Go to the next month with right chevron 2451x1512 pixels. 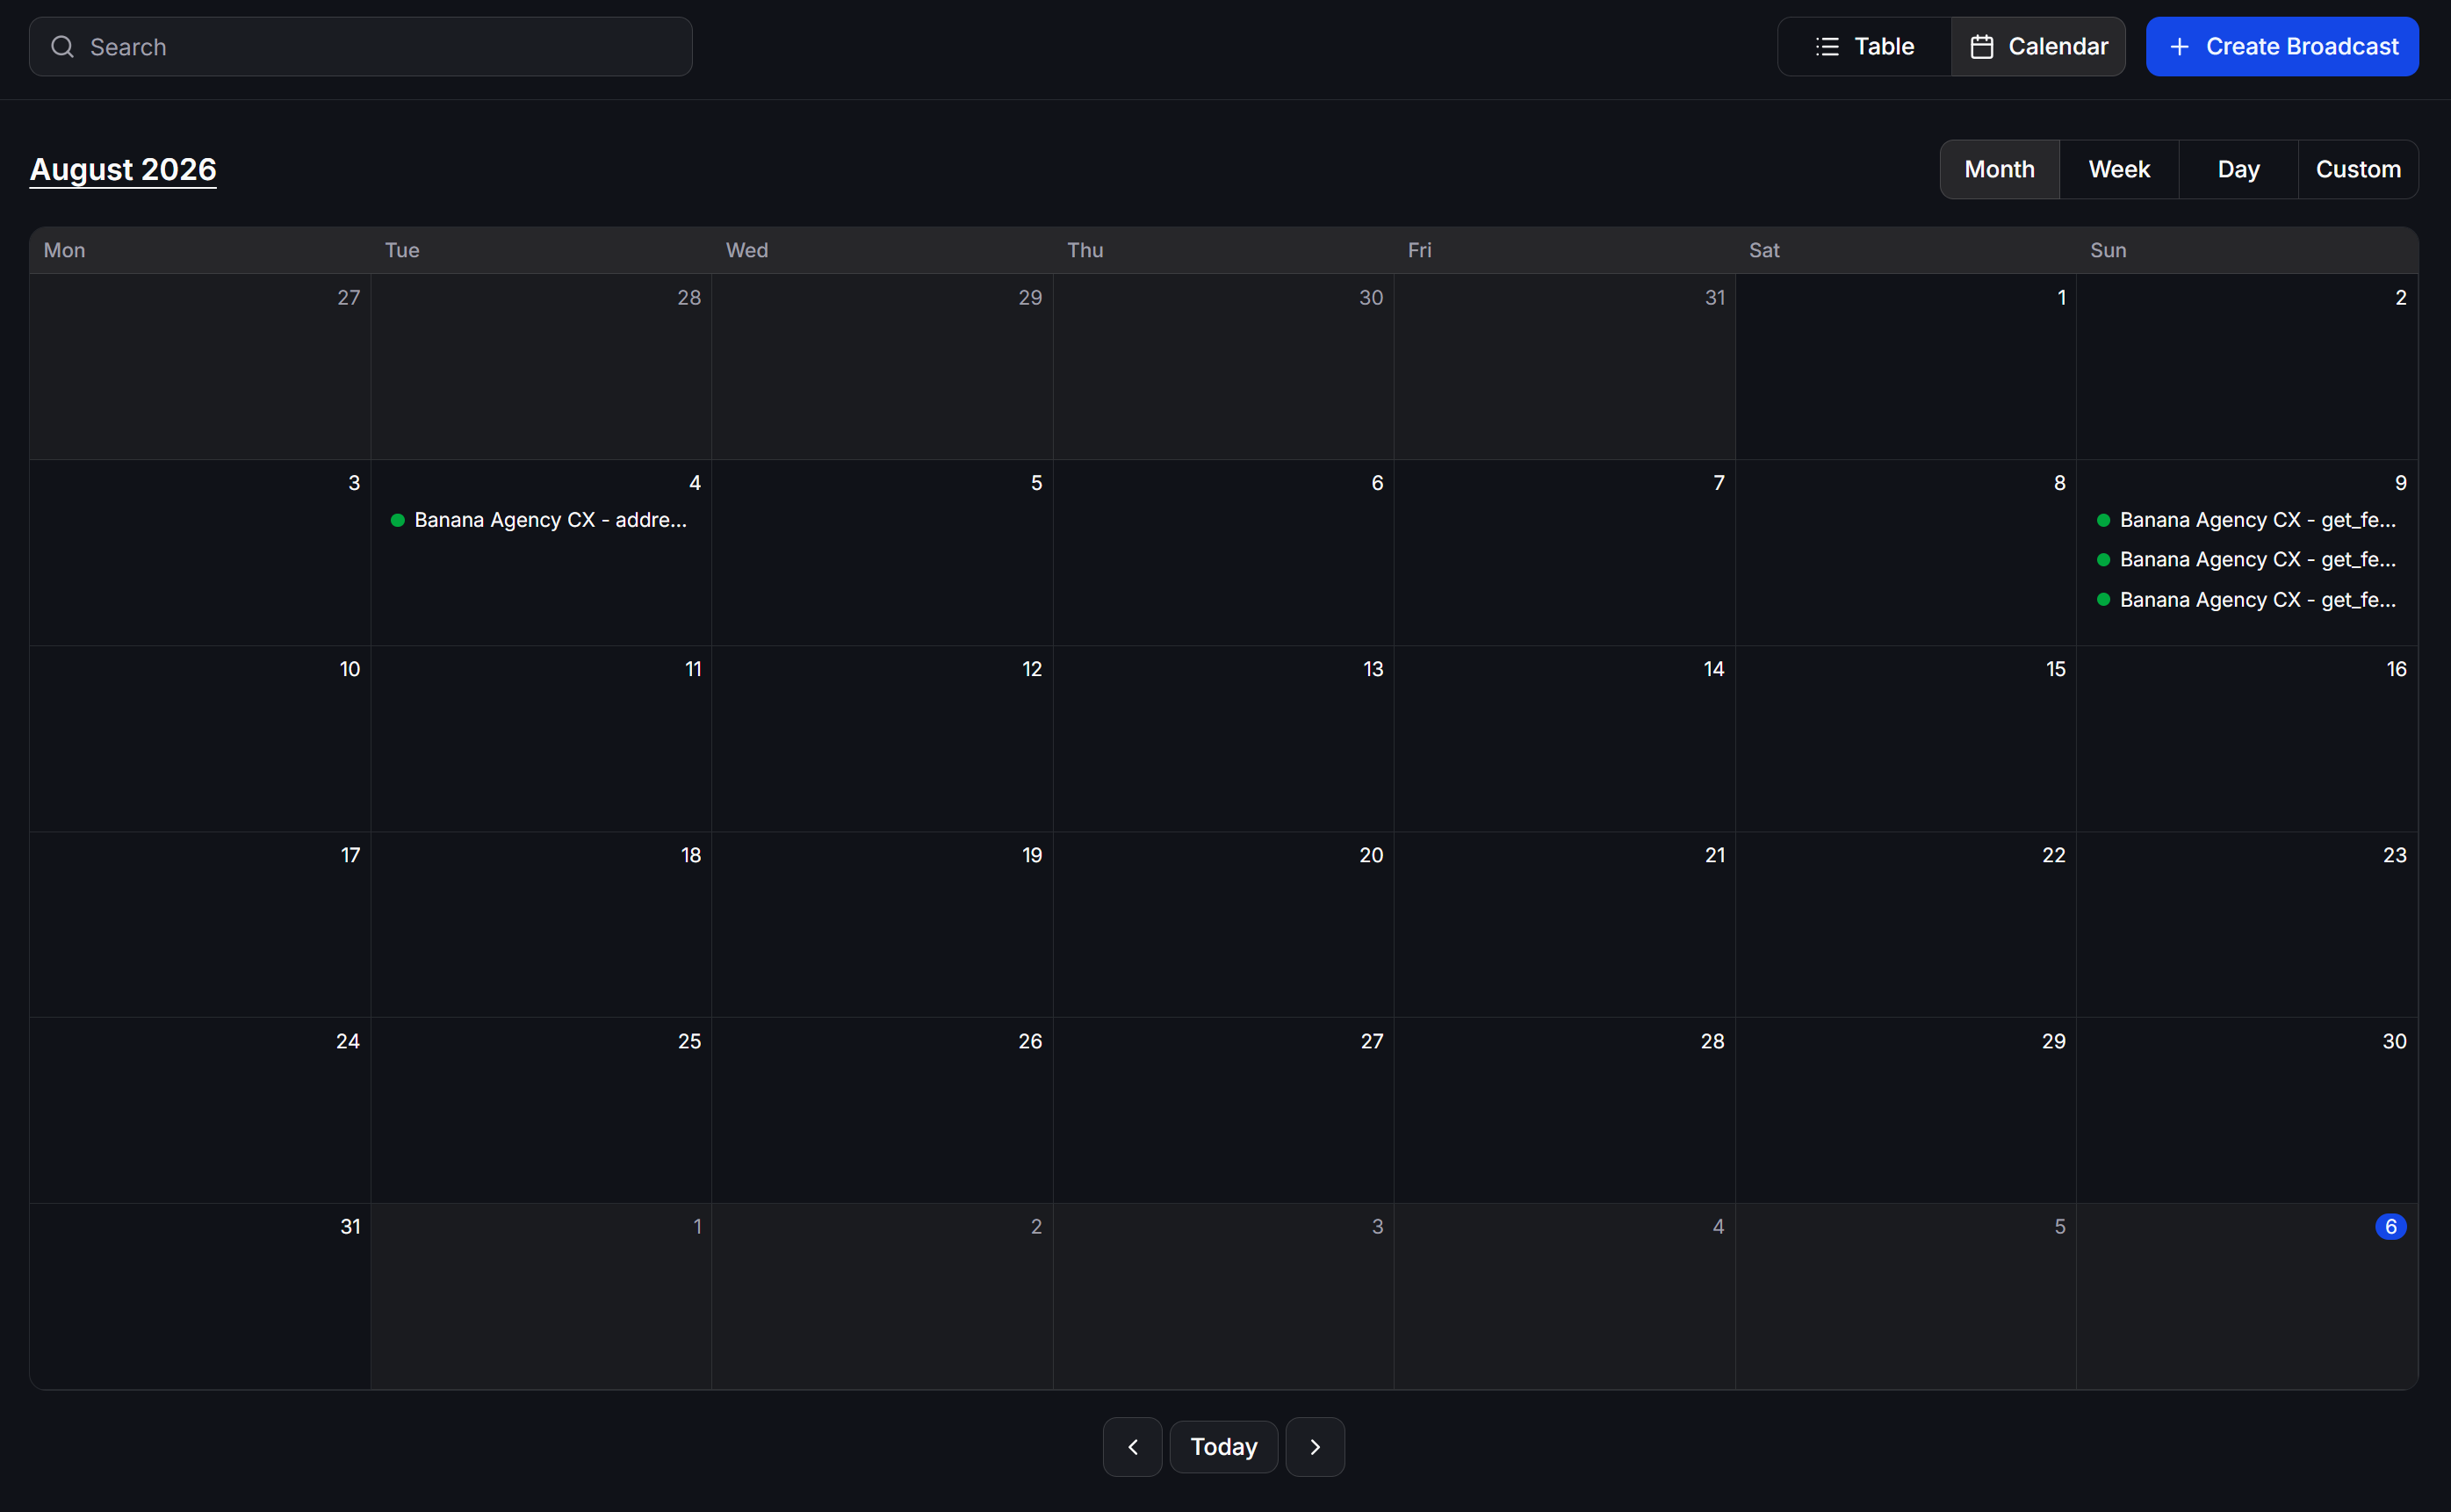(1315, 1447)
